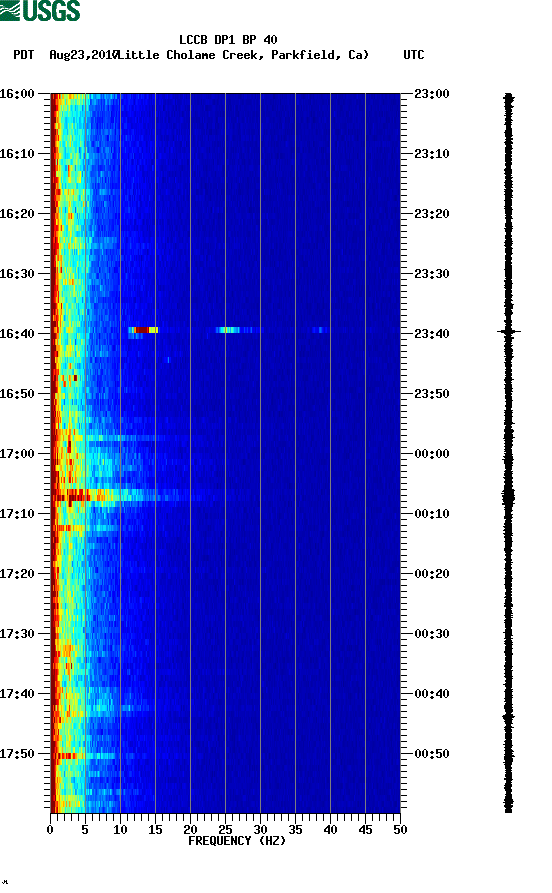
Task: Click the '16:10' PDT time label
Action: click(17, 154)
